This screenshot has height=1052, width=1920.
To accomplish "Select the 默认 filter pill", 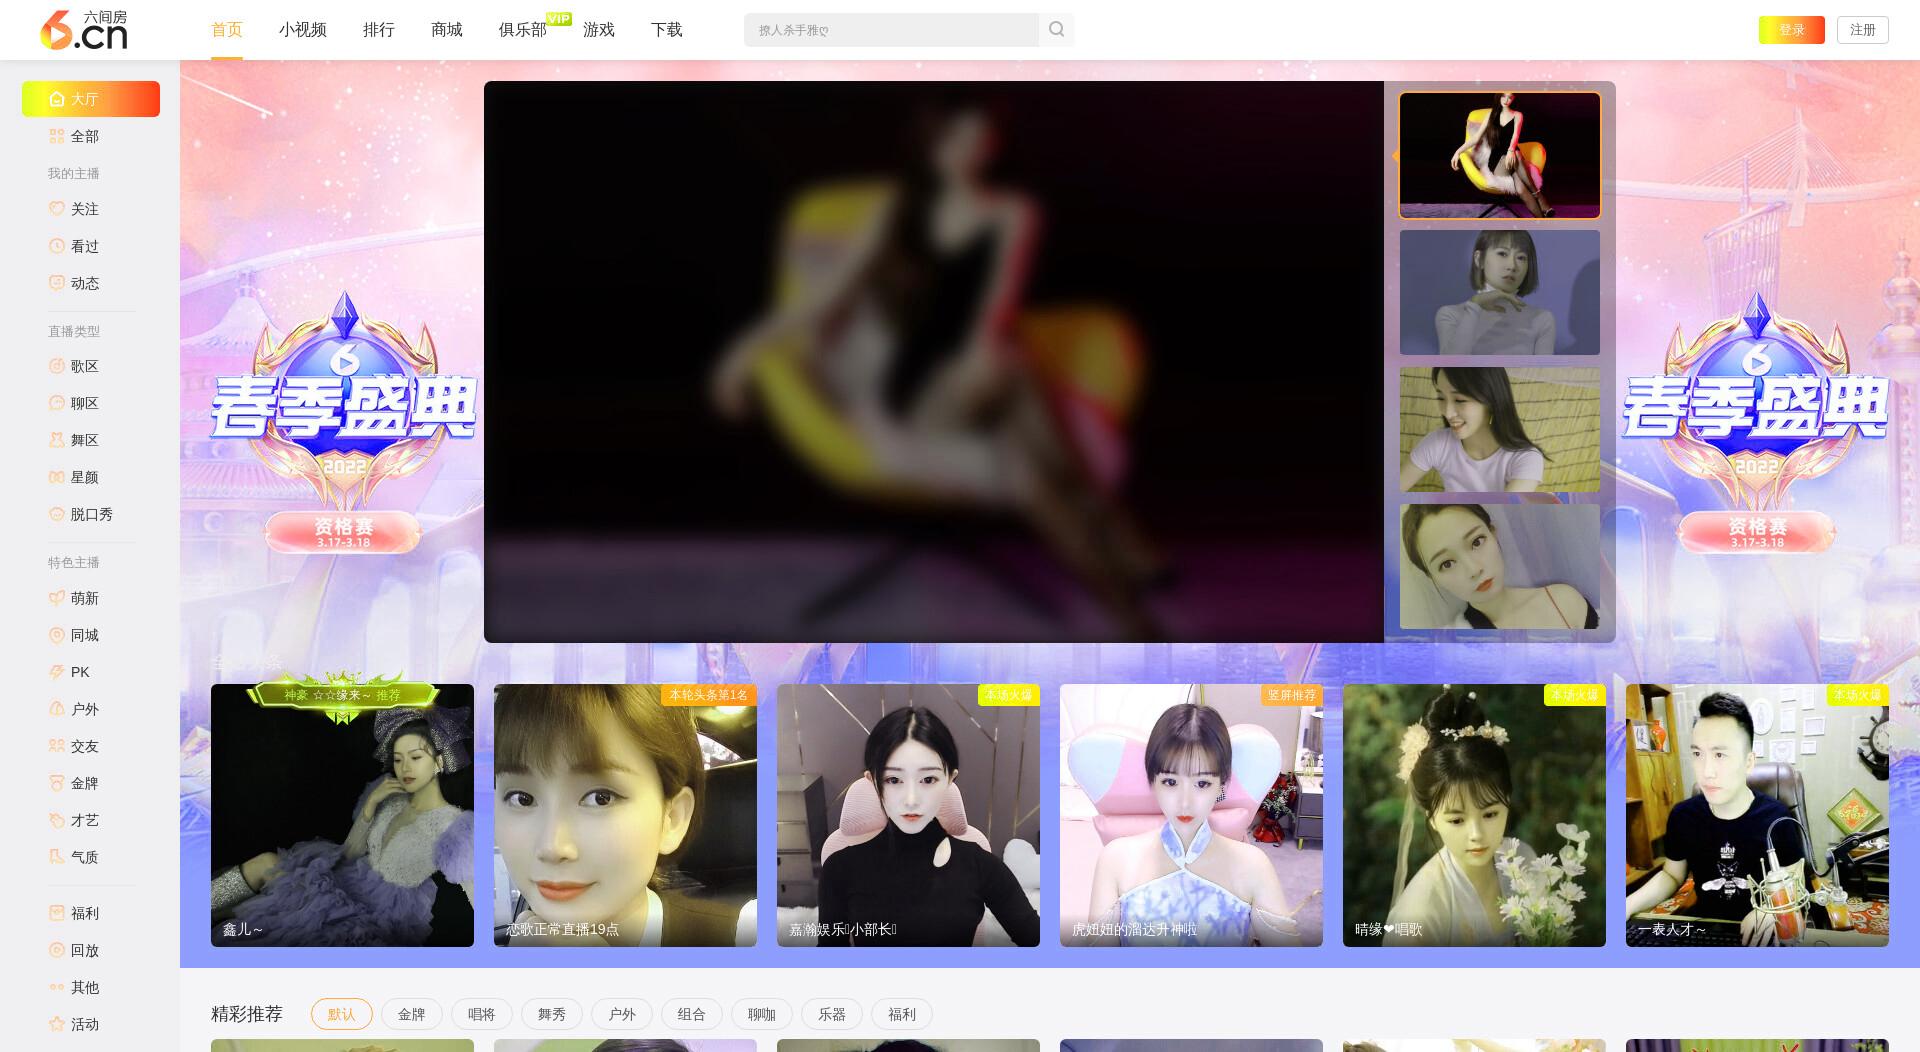I will 342,1014.
